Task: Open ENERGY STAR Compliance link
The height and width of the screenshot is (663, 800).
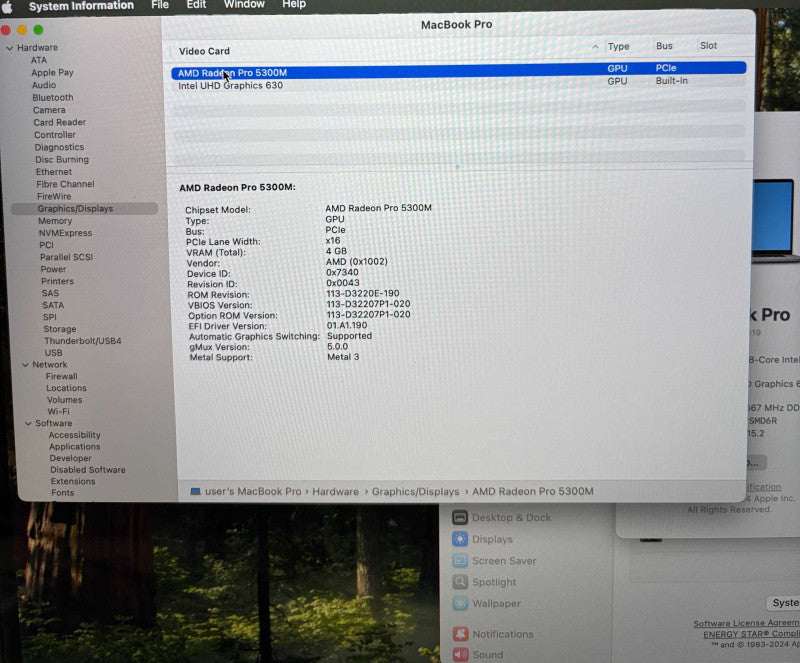Action: pos(751,634)
